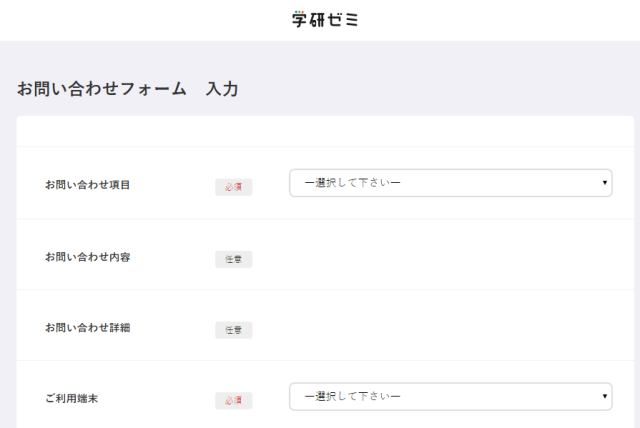Expand the ご利用端末 dropdown
This screenshot has width=640, height=428.
450,397
